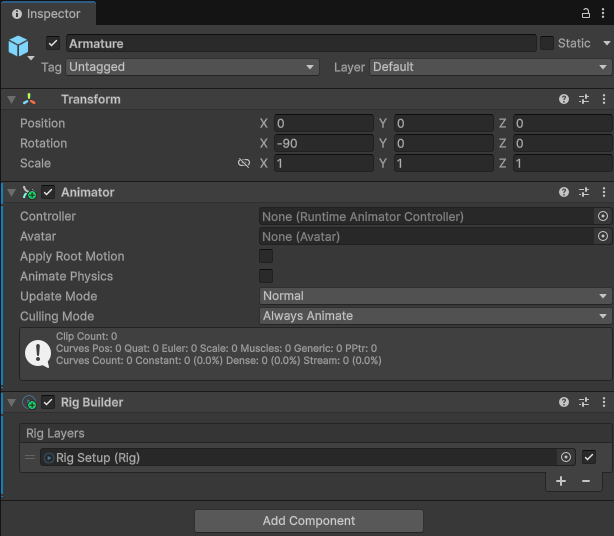Collapse the Rig Builder component foldout

11,402
